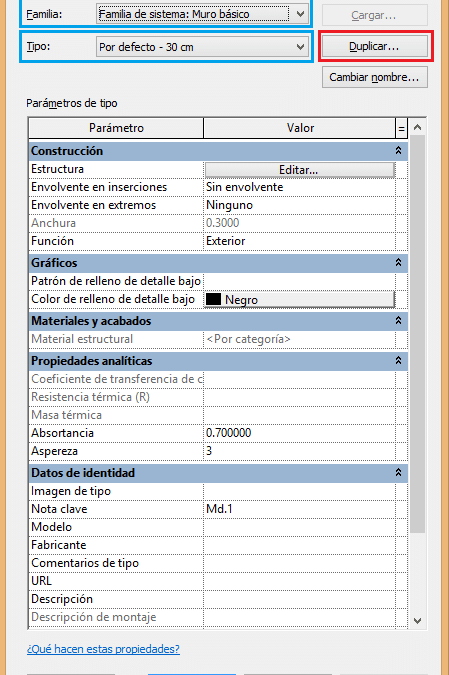449x675 pixels.
Task: Click the scrollbar up arrow
Action: (417, 127)
